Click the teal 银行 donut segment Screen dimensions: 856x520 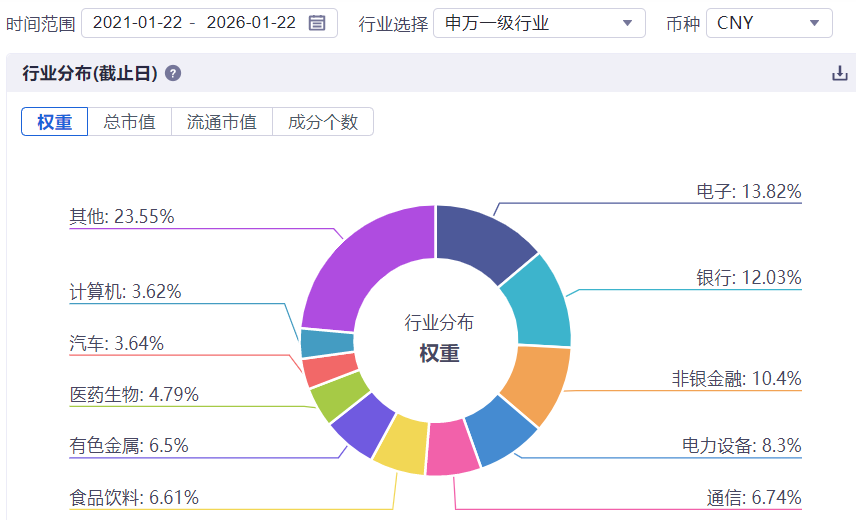[x=540, y=306]
